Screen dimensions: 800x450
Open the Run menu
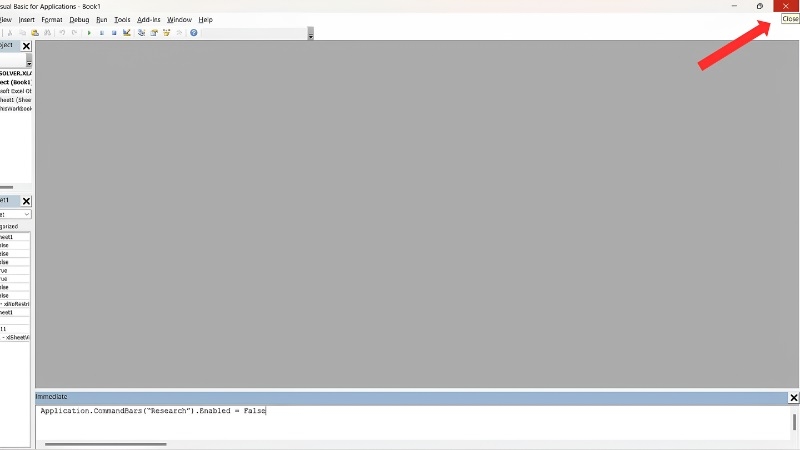[102, 20]
